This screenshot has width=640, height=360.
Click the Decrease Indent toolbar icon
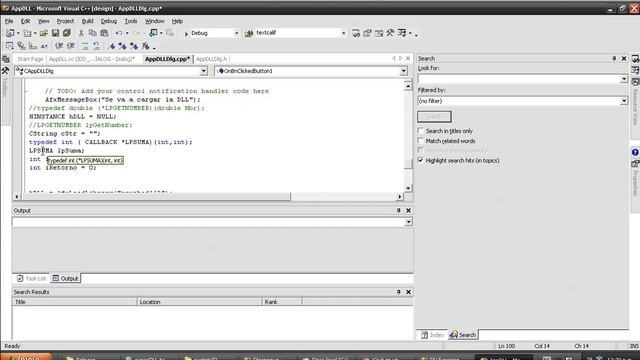[59, 46]
